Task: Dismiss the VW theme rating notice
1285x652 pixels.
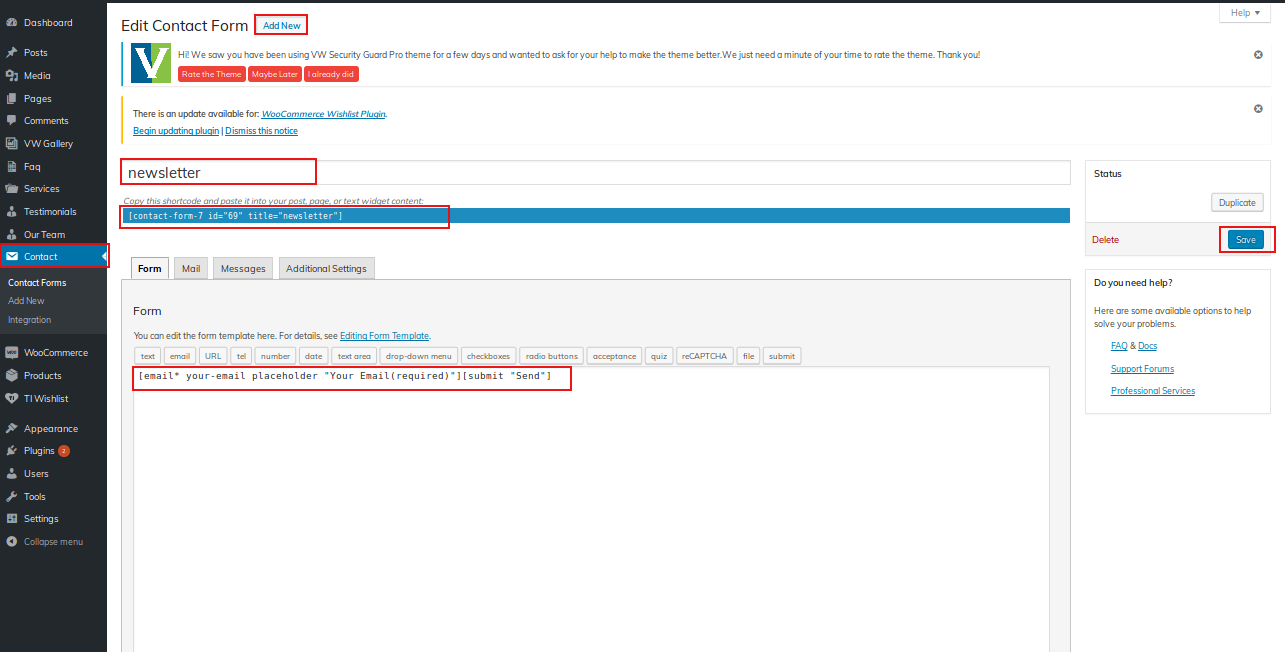Action: point(1258,54)
